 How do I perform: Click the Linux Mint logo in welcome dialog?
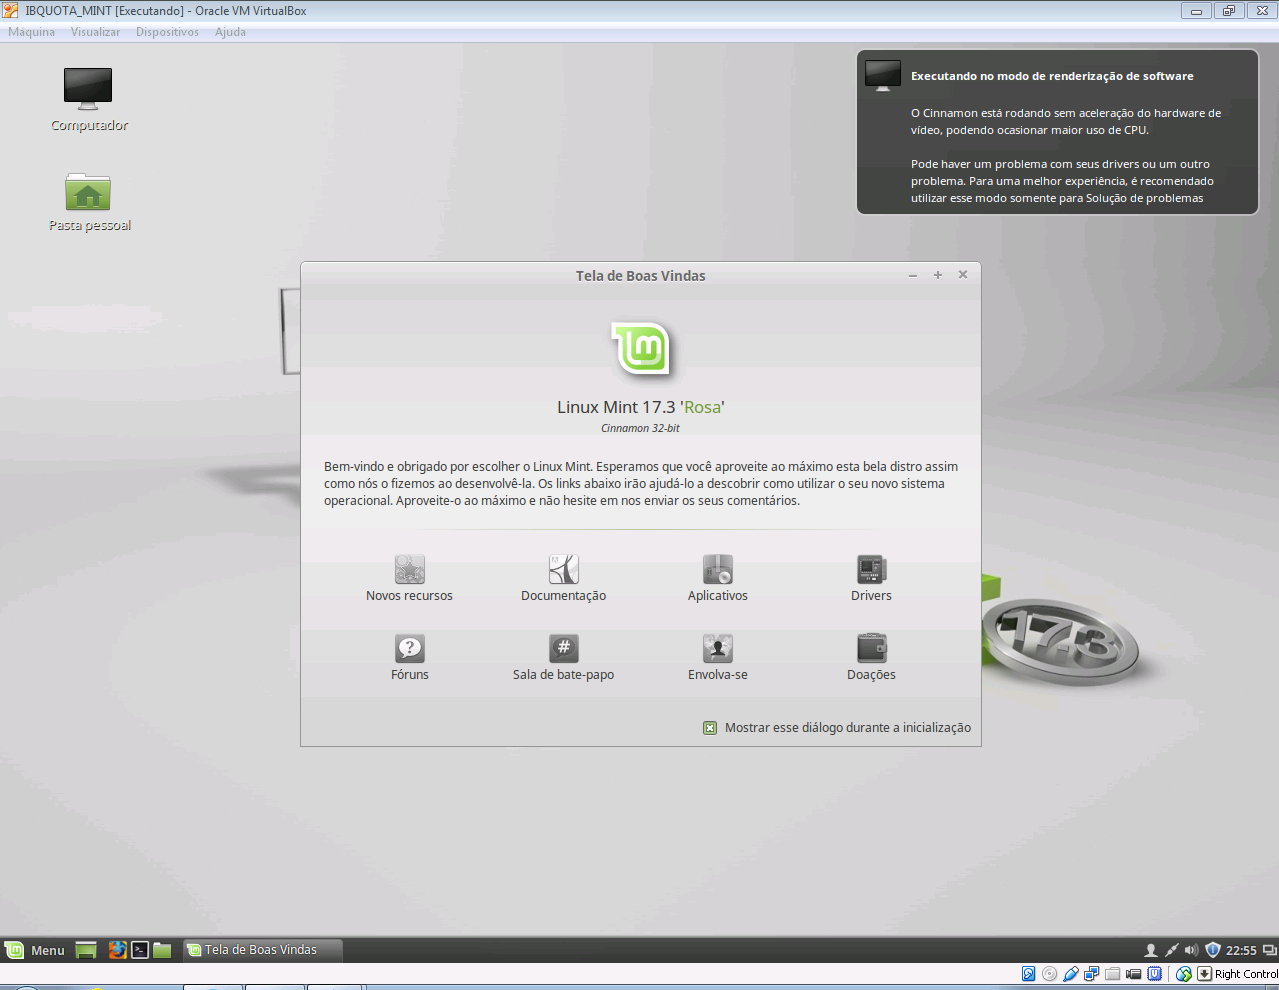coord(641,350)
